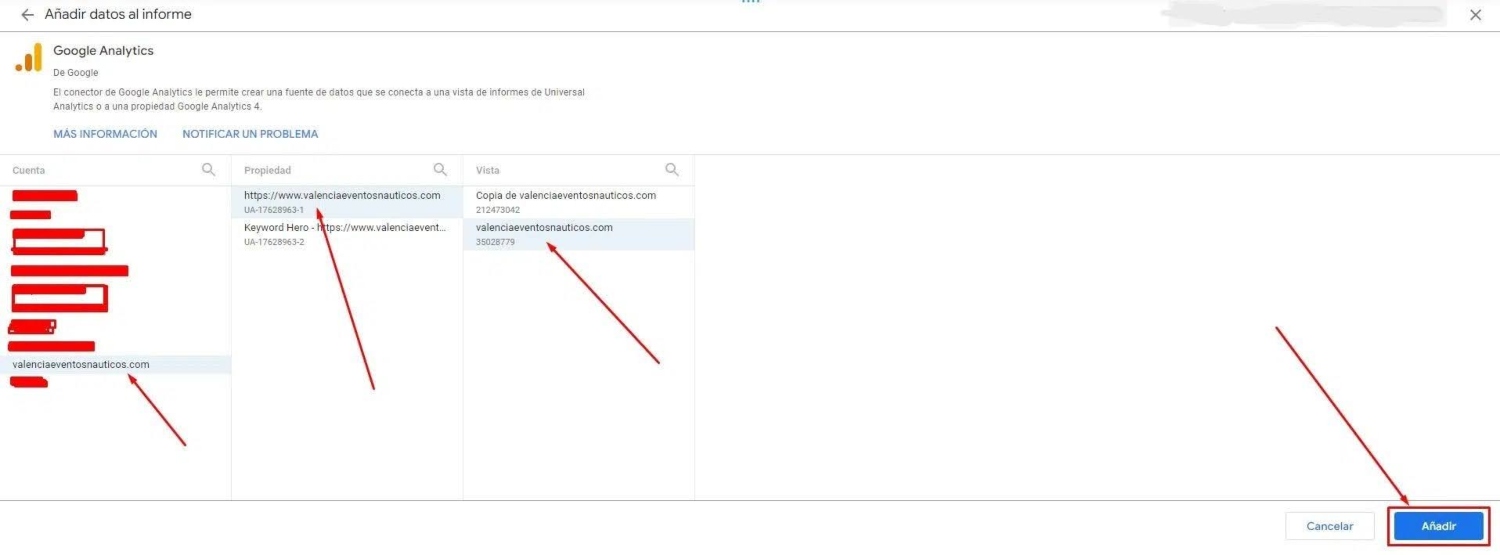
Task: Click the Añadir datos al informe heading
Action: point(118,15)
